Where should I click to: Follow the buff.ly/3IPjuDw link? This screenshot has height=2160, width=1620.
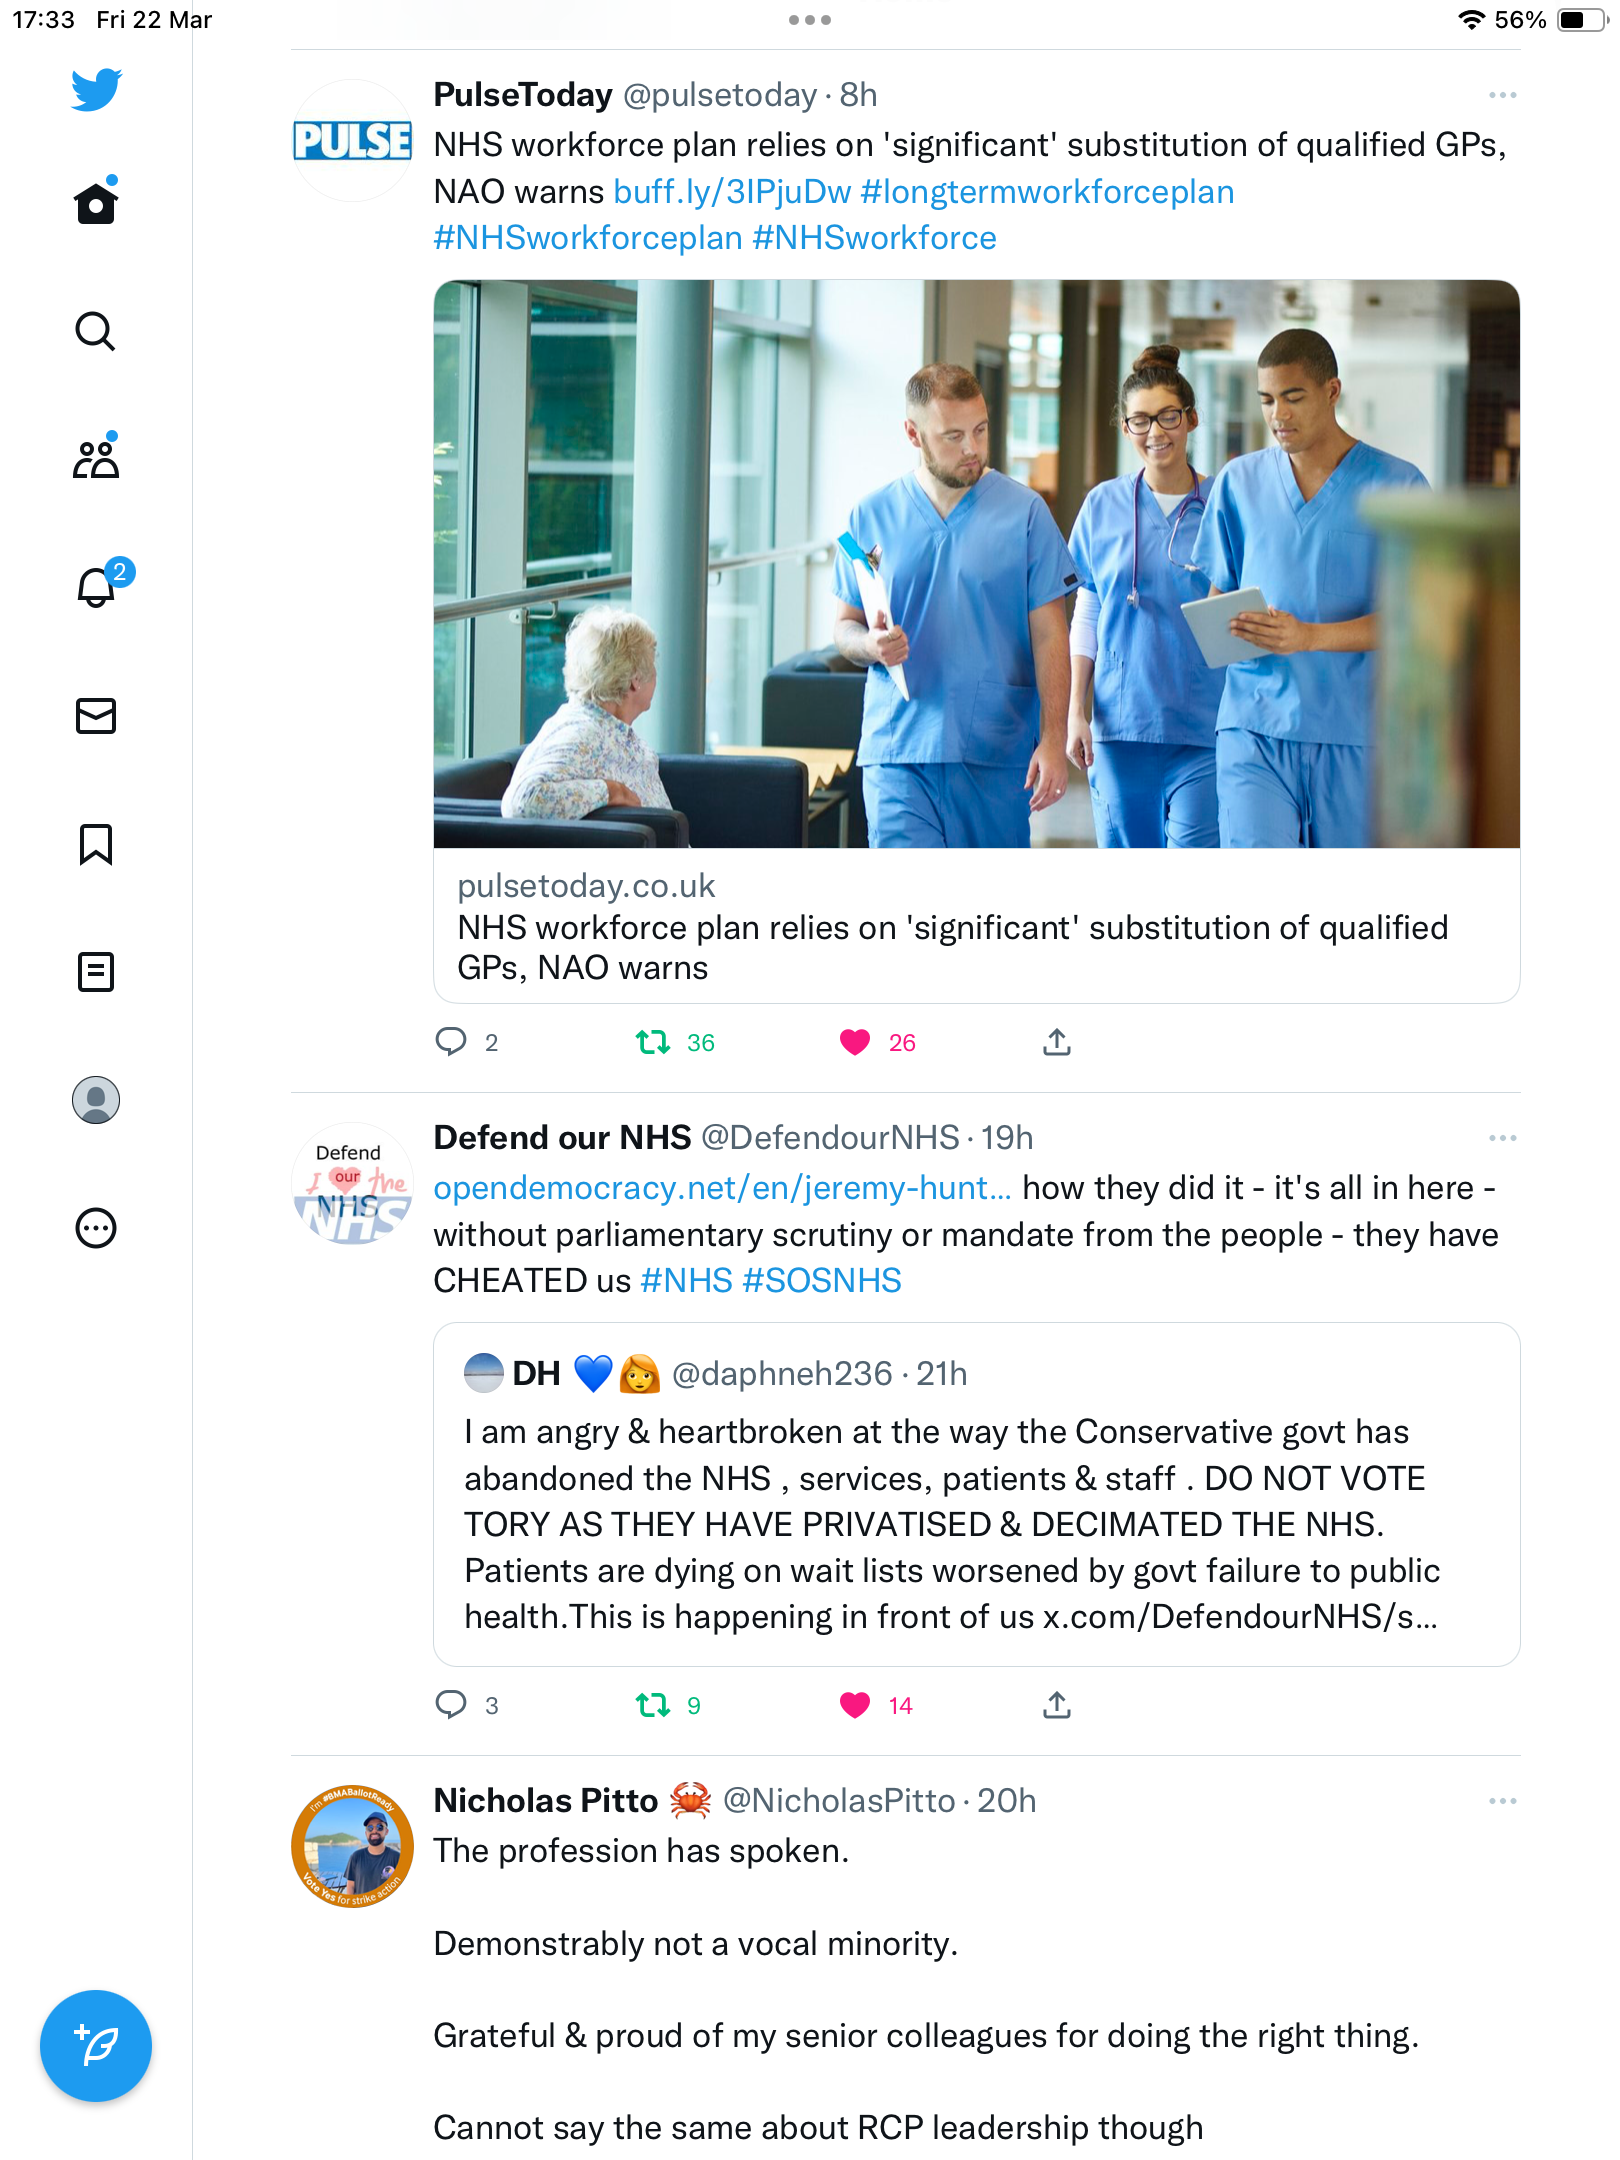click(732, 191)
